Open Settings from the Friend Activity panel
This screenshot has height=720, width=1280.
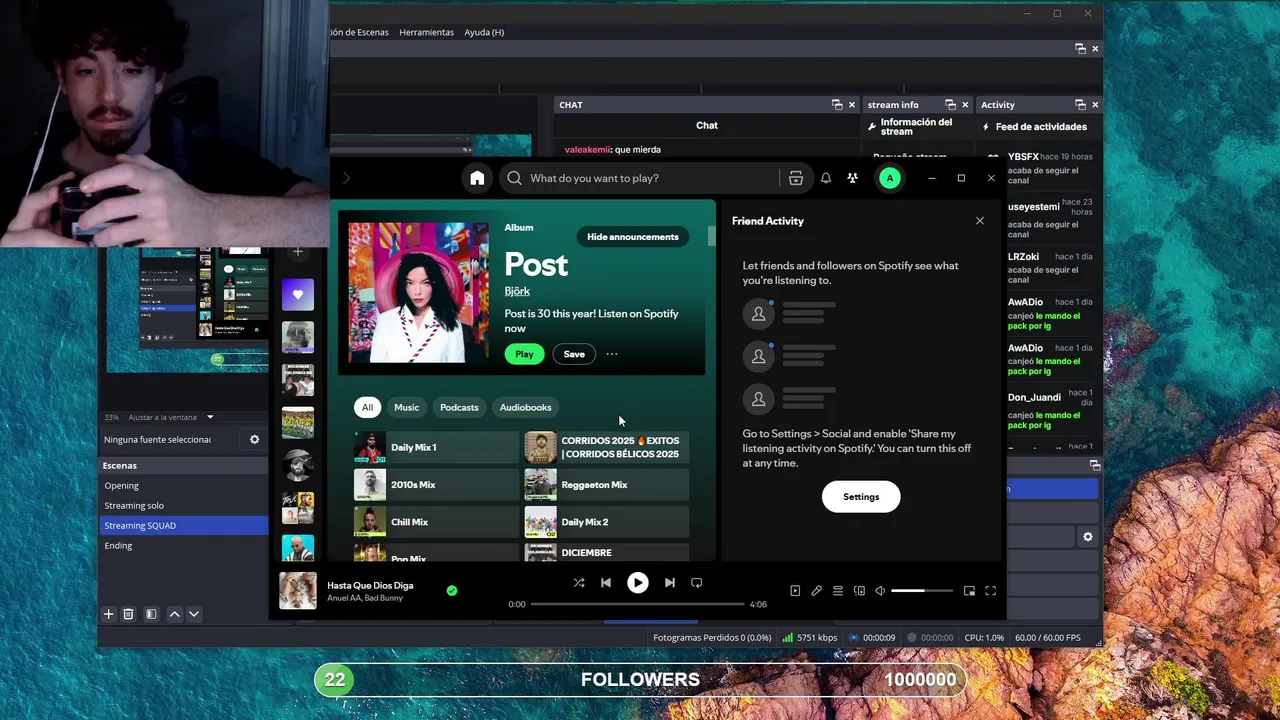pyautogui.click(x=861, y=497)
